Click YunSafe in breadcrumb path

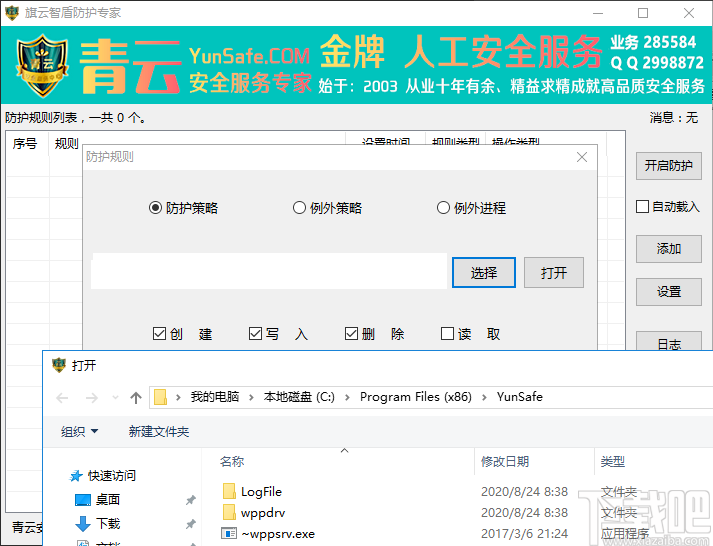[520, 397]
